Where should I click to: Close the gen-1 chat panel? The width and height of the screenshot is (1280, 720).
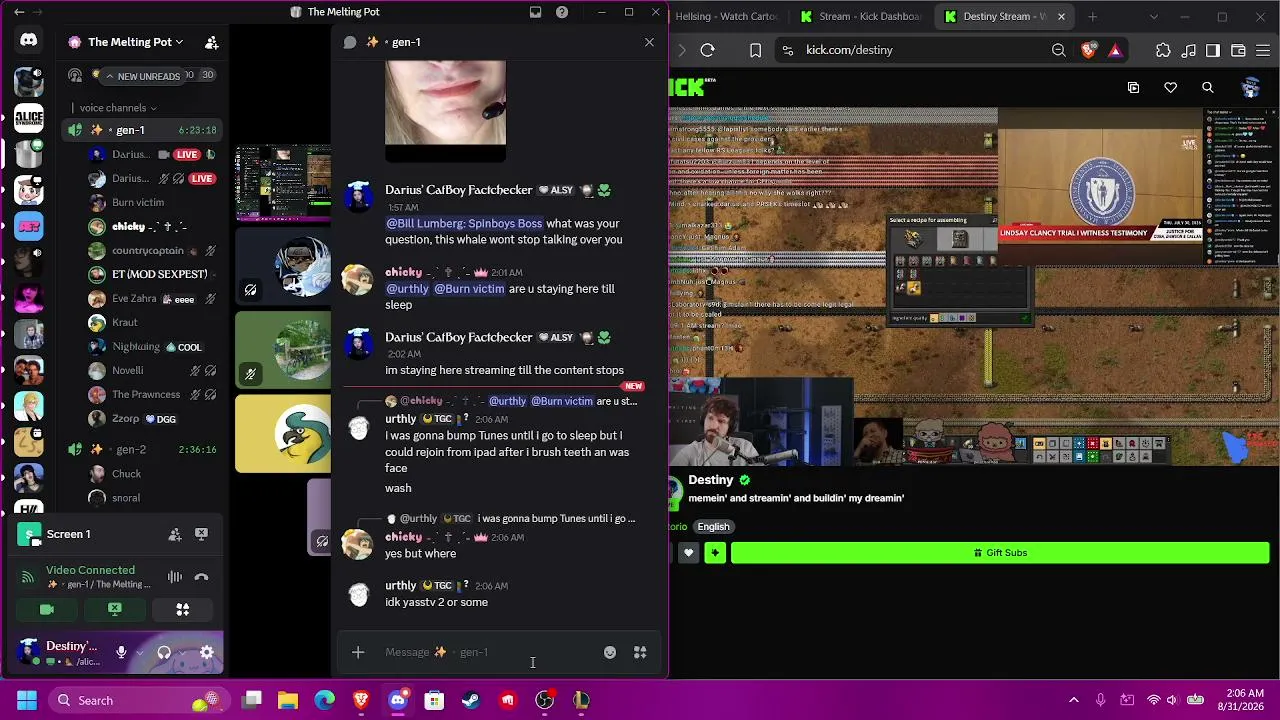(649, 42)
